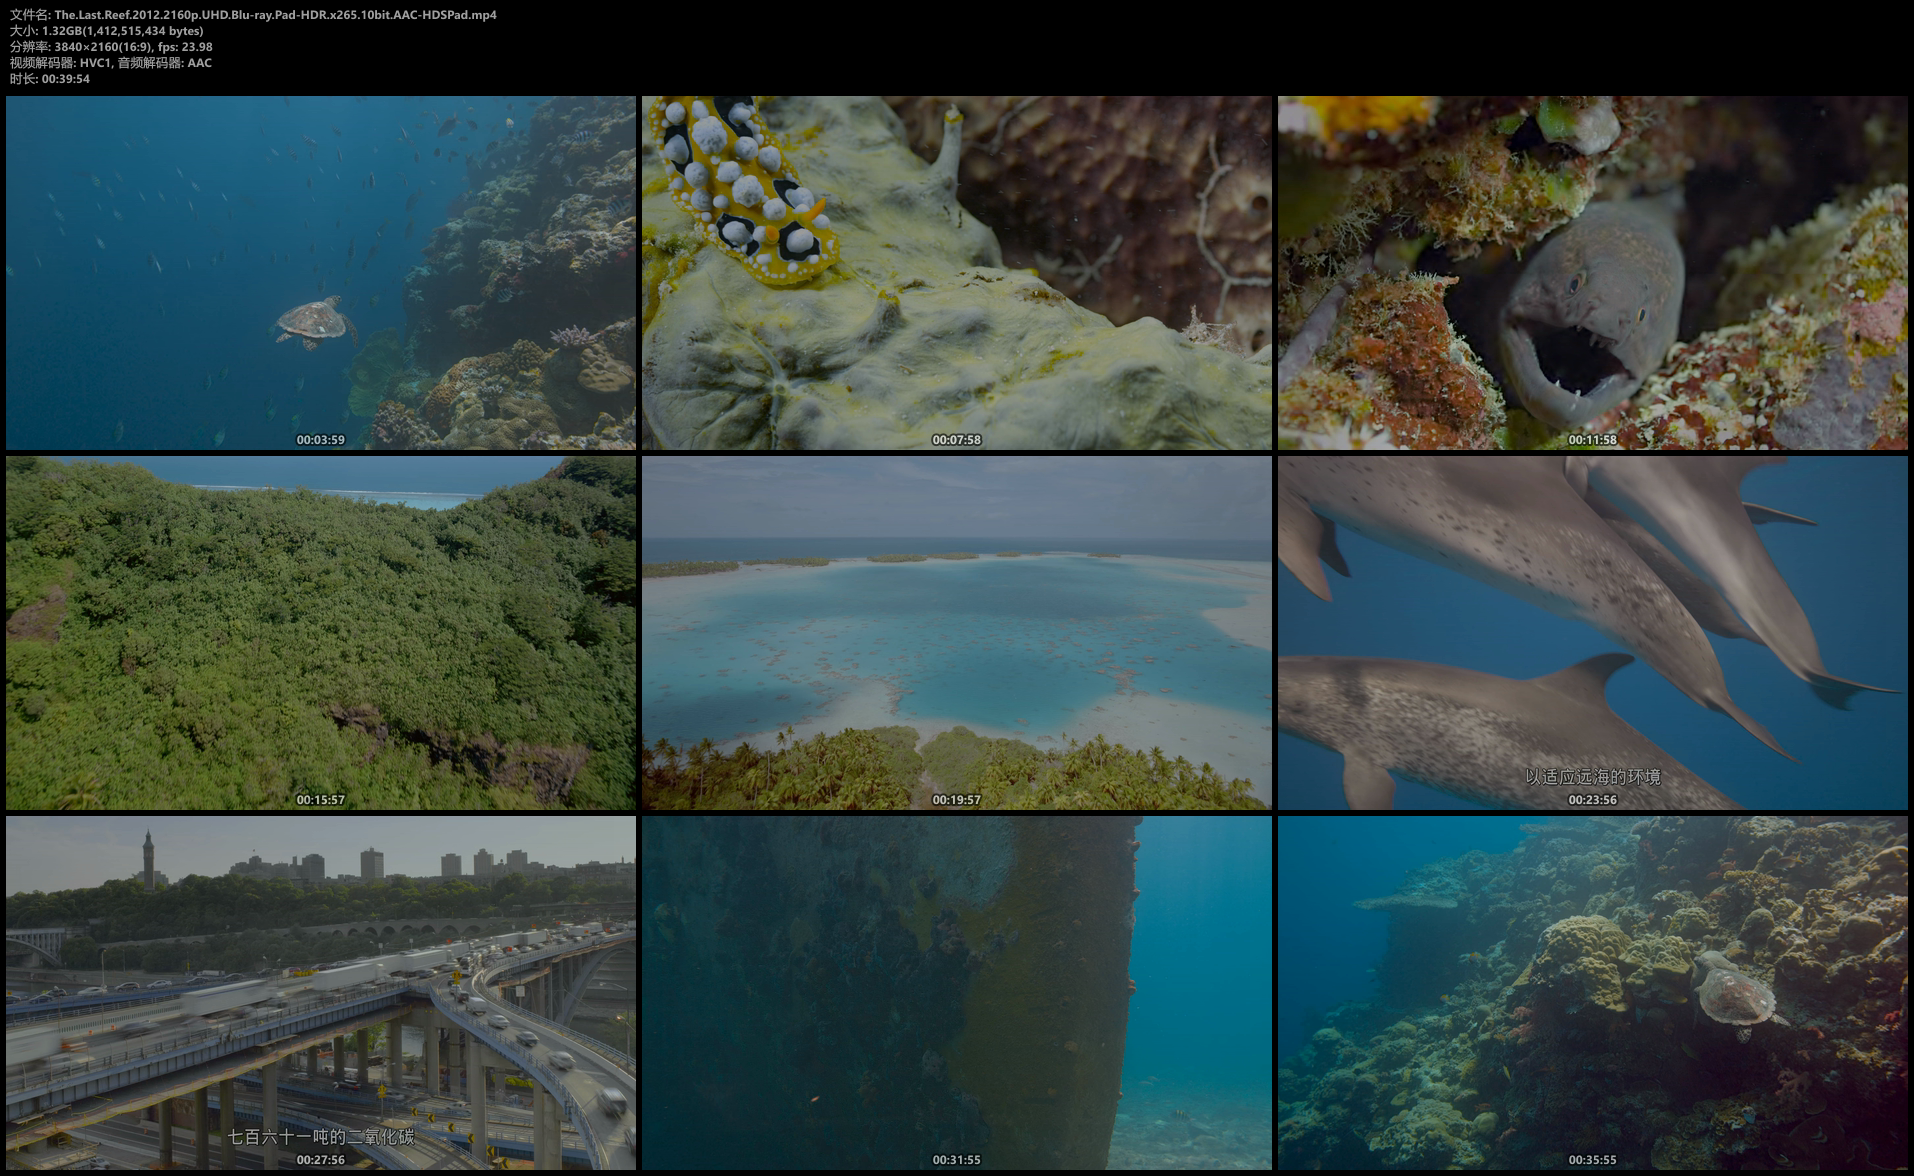Open the green forested hillside thumbnail
The image size is (1914, 1176).
click(x=320, y=632)
